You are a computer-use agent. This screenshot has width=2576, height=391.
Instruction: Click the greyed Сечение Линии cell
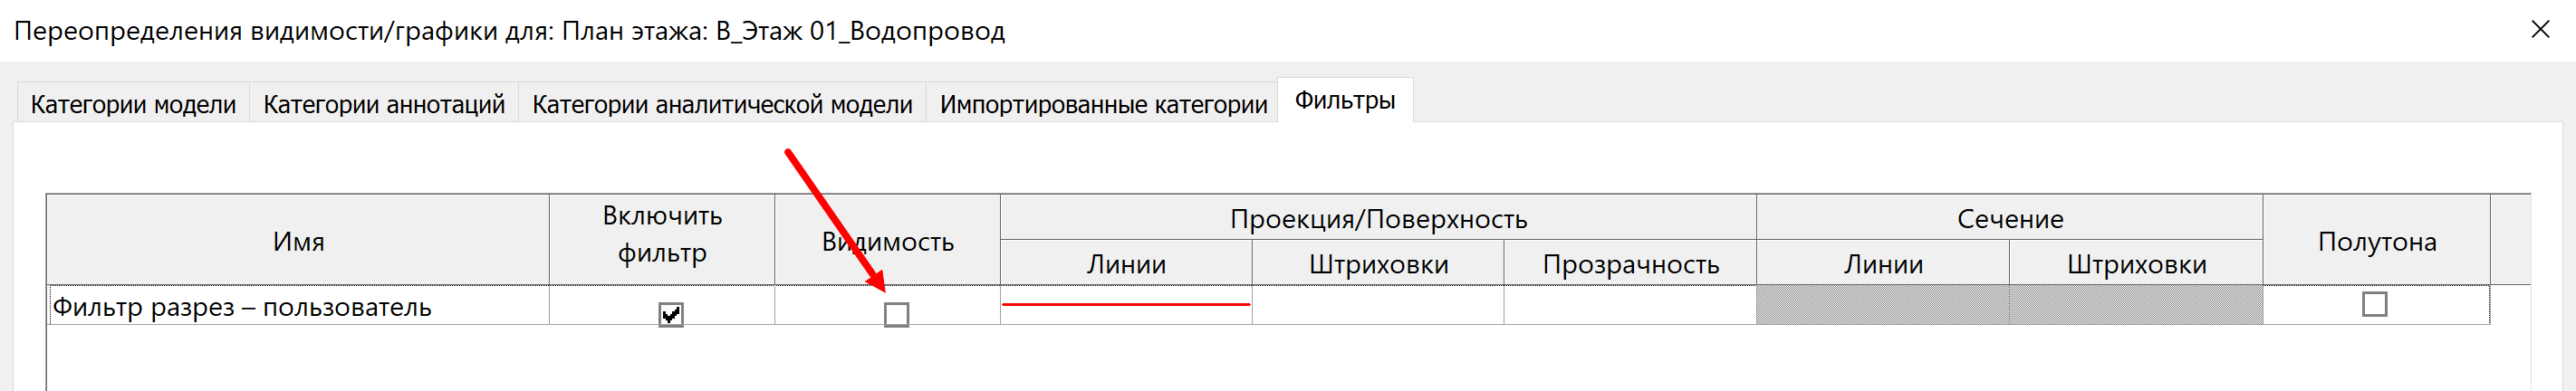(x=1883, y=305)
